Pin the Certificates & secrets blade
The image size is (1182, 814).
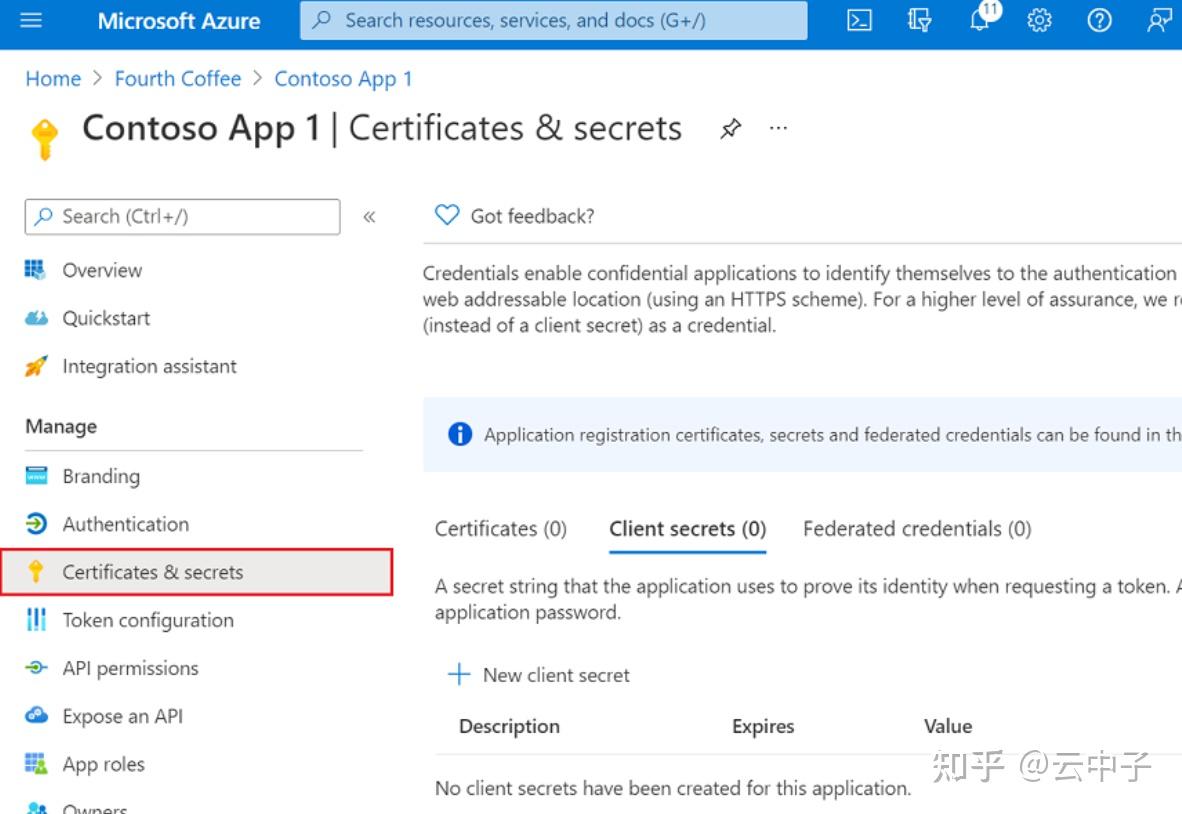coord(730,128)
